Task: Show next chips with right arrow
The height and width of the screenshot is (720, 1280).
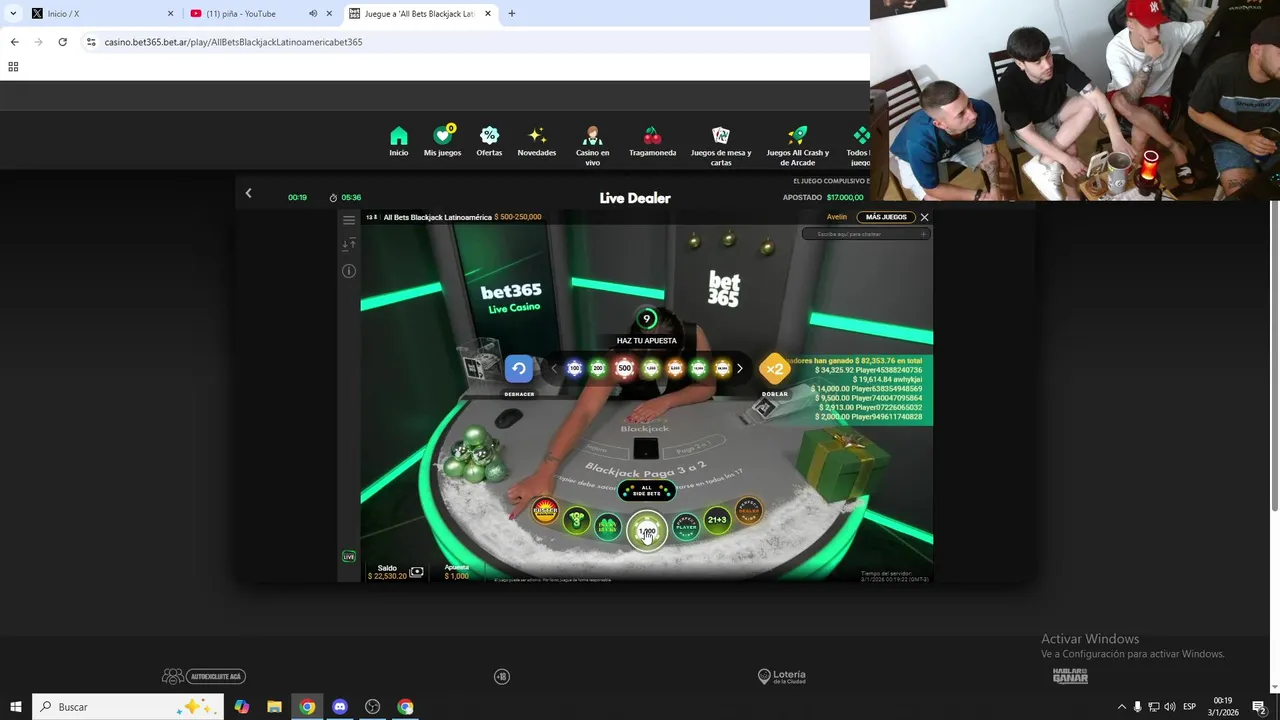Action: [x=739, y=369]
